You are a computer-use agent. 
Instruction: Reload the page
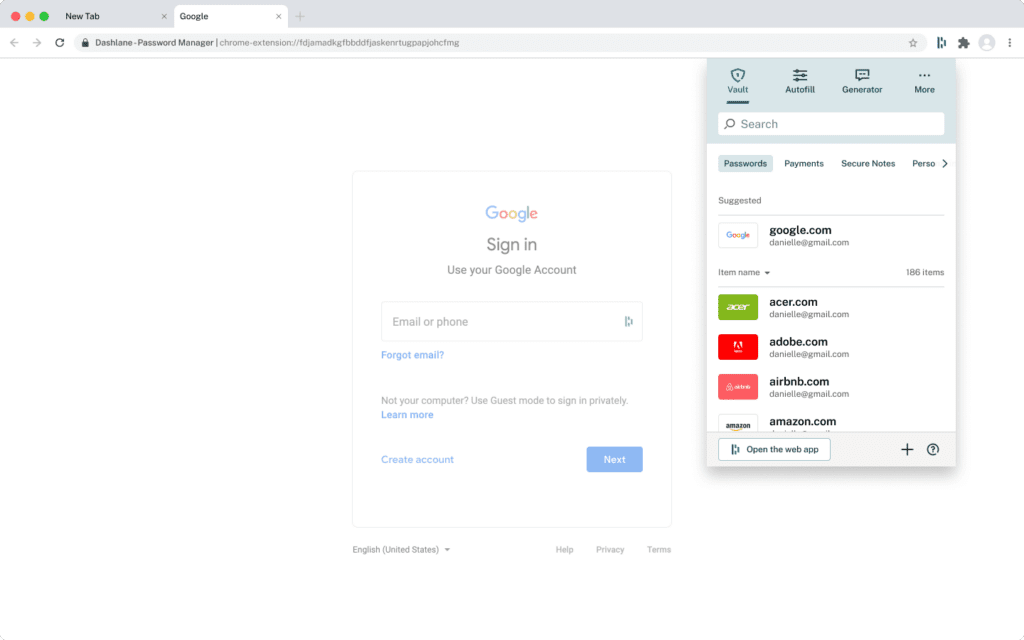(x=60, y=44)
